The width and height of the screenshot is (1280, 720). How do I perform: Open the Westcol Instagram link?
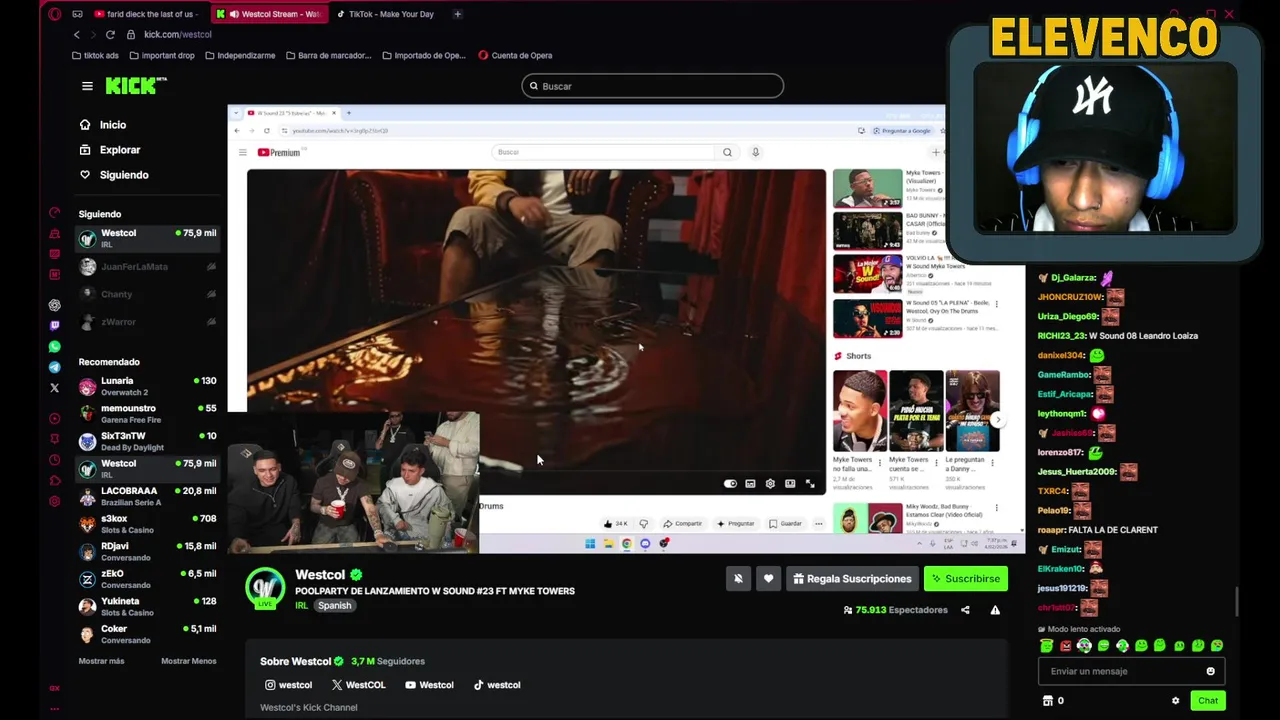click(288, 685)
